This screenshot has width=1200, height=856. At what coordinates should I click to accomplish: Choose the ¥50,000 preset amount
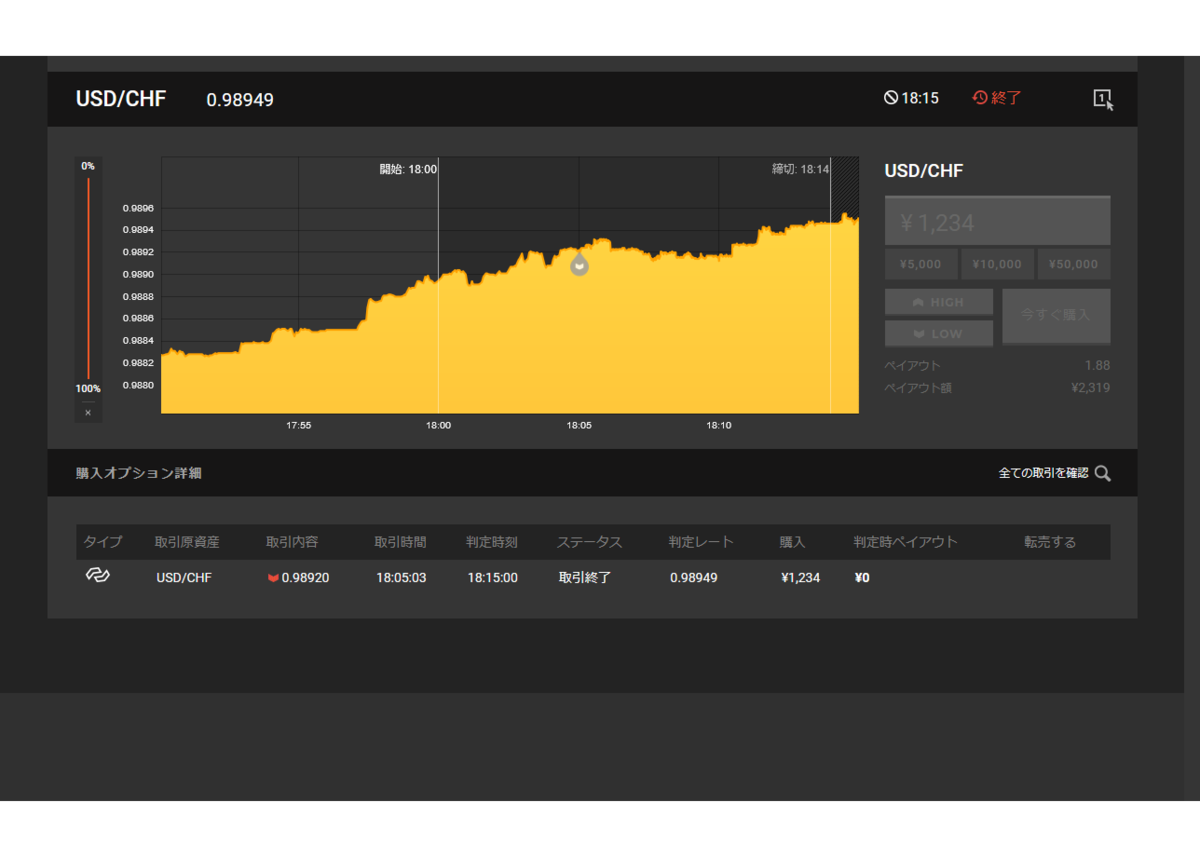[x=1074, y=264]
